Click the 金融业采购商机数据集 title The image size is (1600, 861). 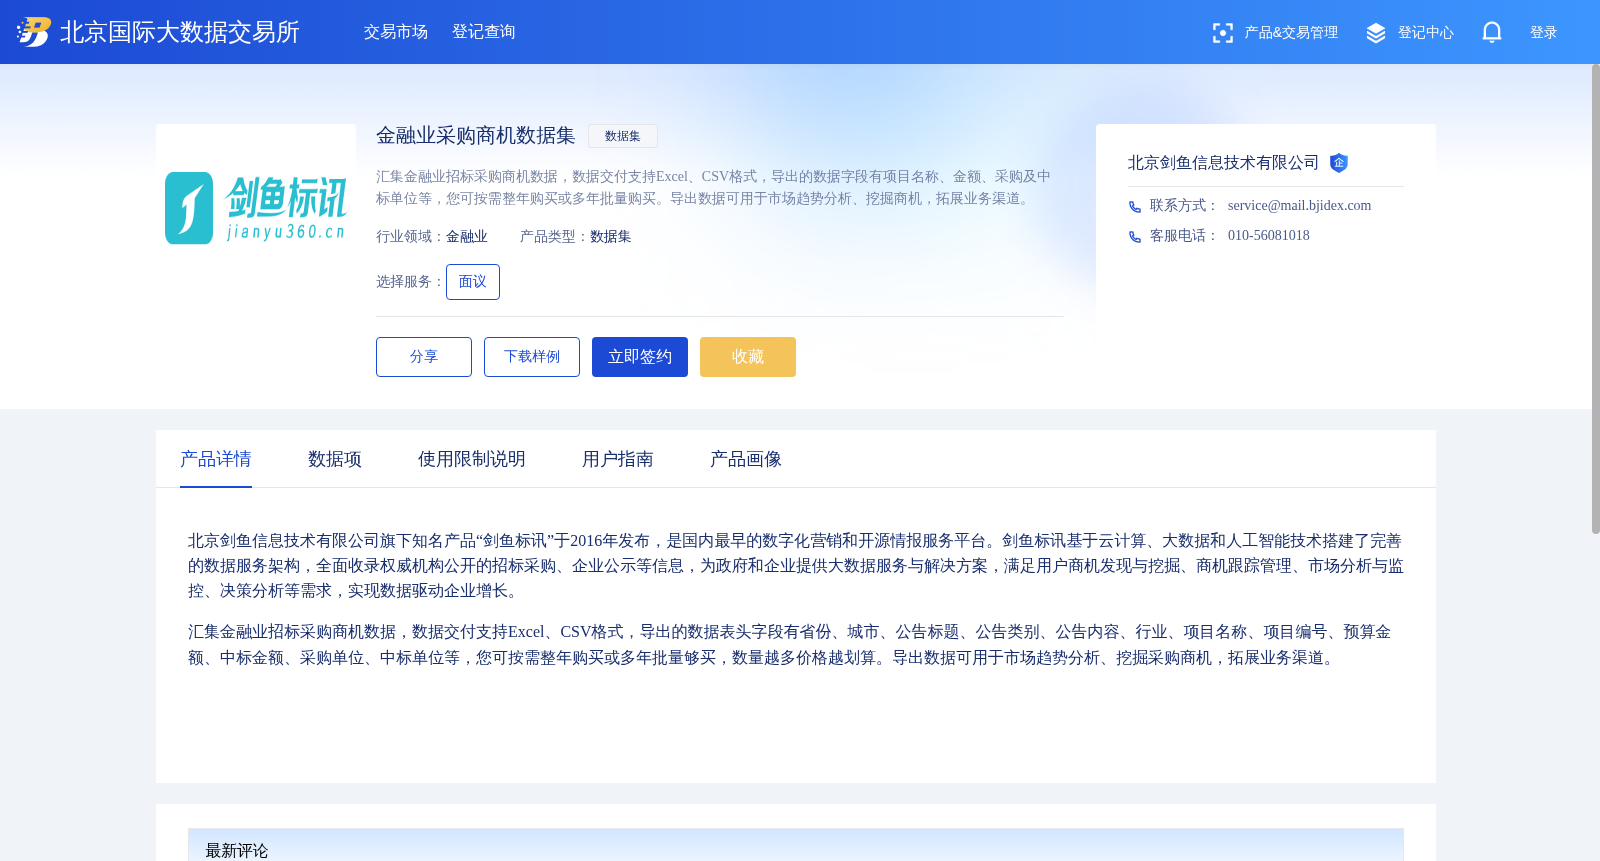pos(476,136)
